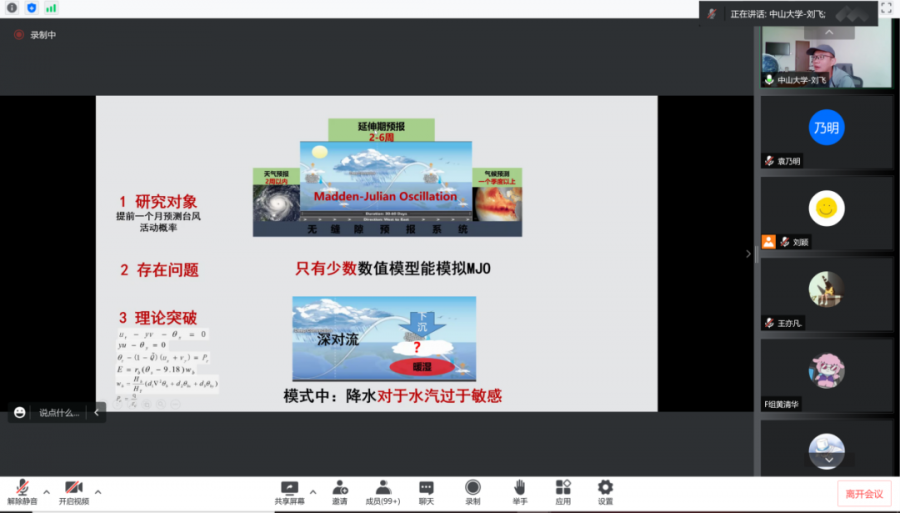
Task: Open meeting 设置 settings
Action: click(605, 491)
